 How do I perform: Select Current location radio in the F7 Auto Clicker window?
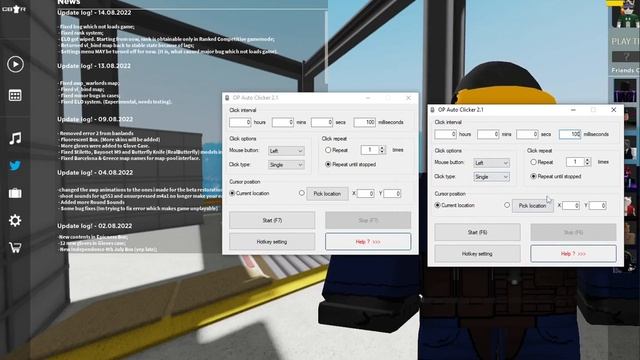point(232,193)
